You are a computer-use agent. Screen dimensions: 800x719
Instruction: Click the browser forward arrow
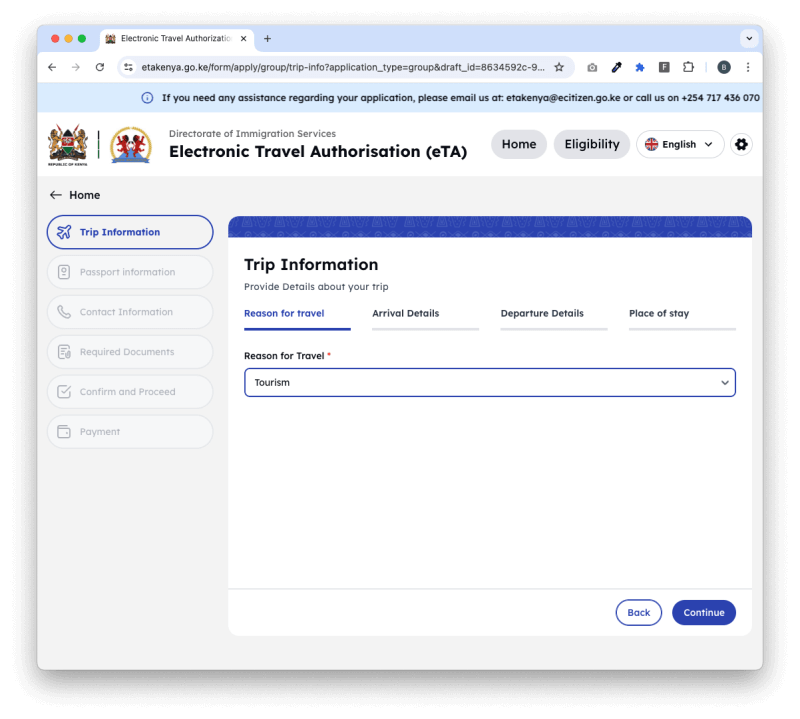pyautogui.click(x=76, y=67)
